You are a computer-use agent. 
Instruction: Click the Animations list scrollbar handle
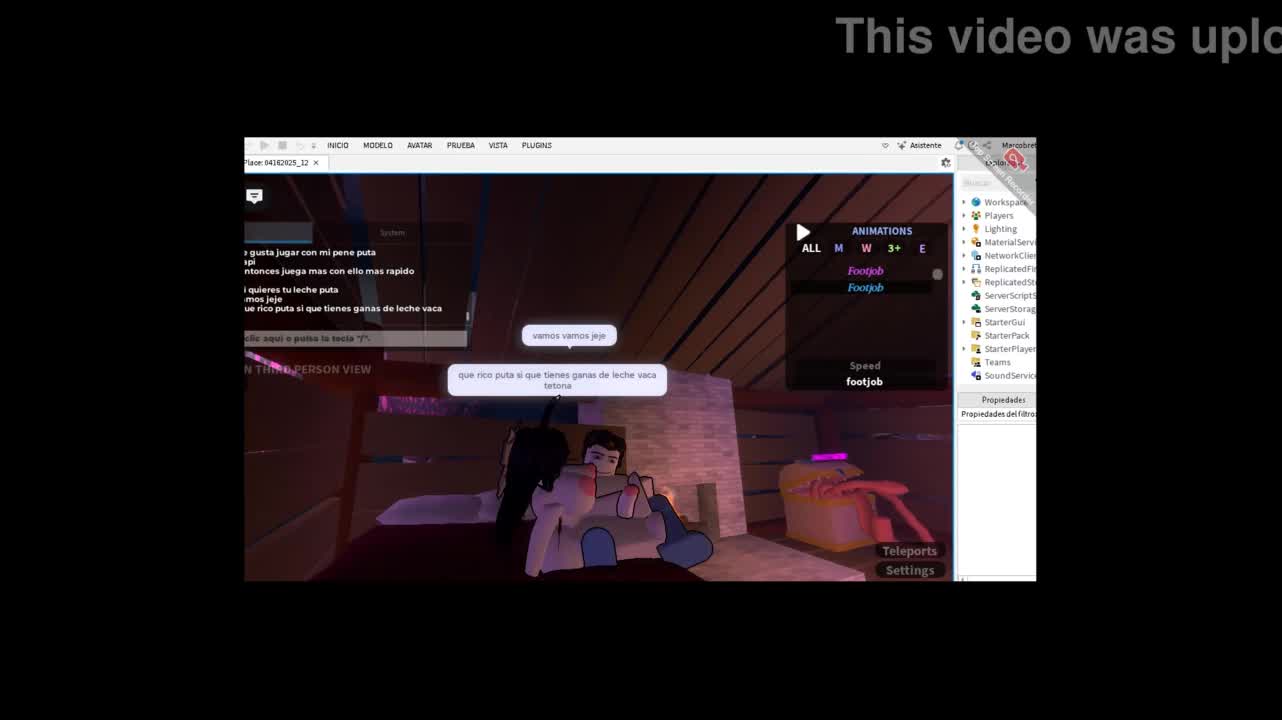[937, 274]
